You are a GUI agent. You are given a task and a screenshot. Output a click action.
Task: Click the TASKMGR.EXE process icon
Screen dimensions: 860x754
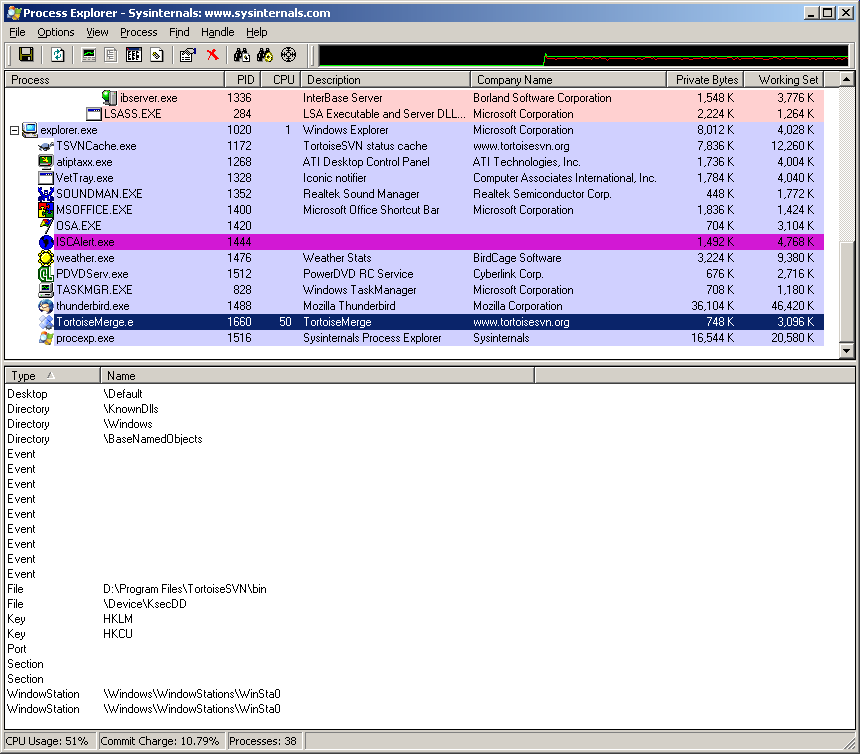46,290
